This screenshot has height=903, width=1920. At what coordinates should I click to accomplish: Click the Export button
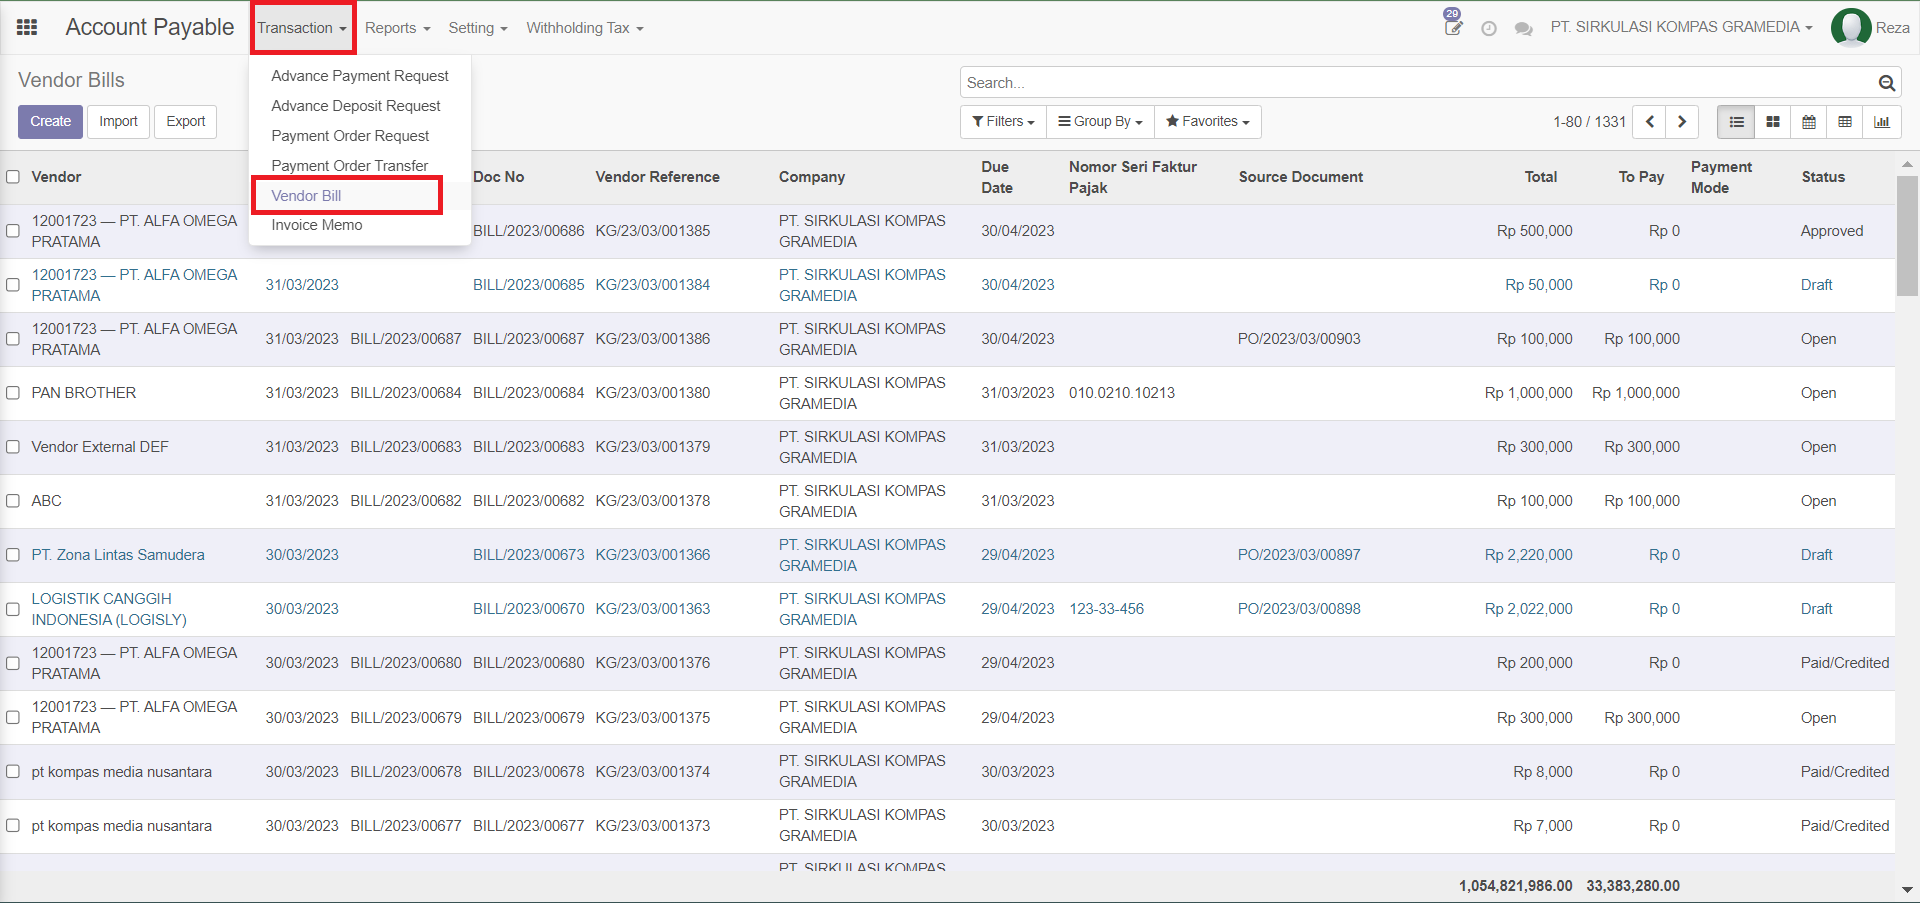pos(186,122)
